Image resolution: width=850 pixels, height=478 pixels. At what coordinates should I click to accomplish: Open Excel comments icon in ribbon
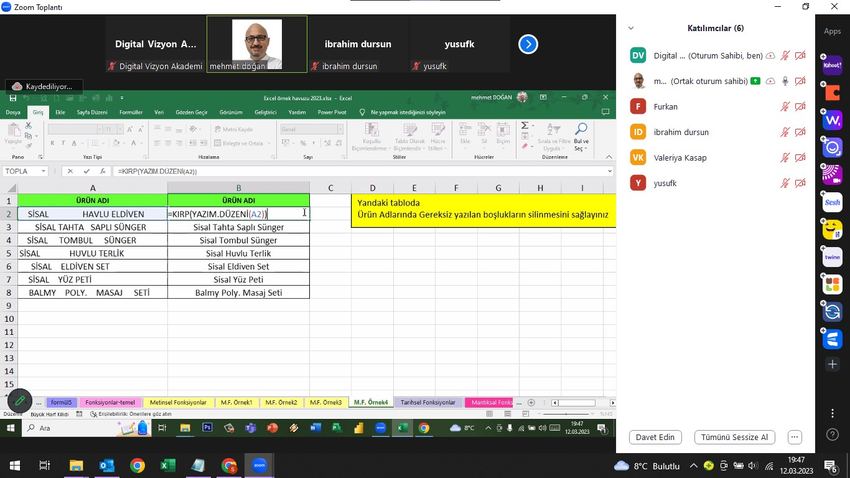click(x=606, y=112)
